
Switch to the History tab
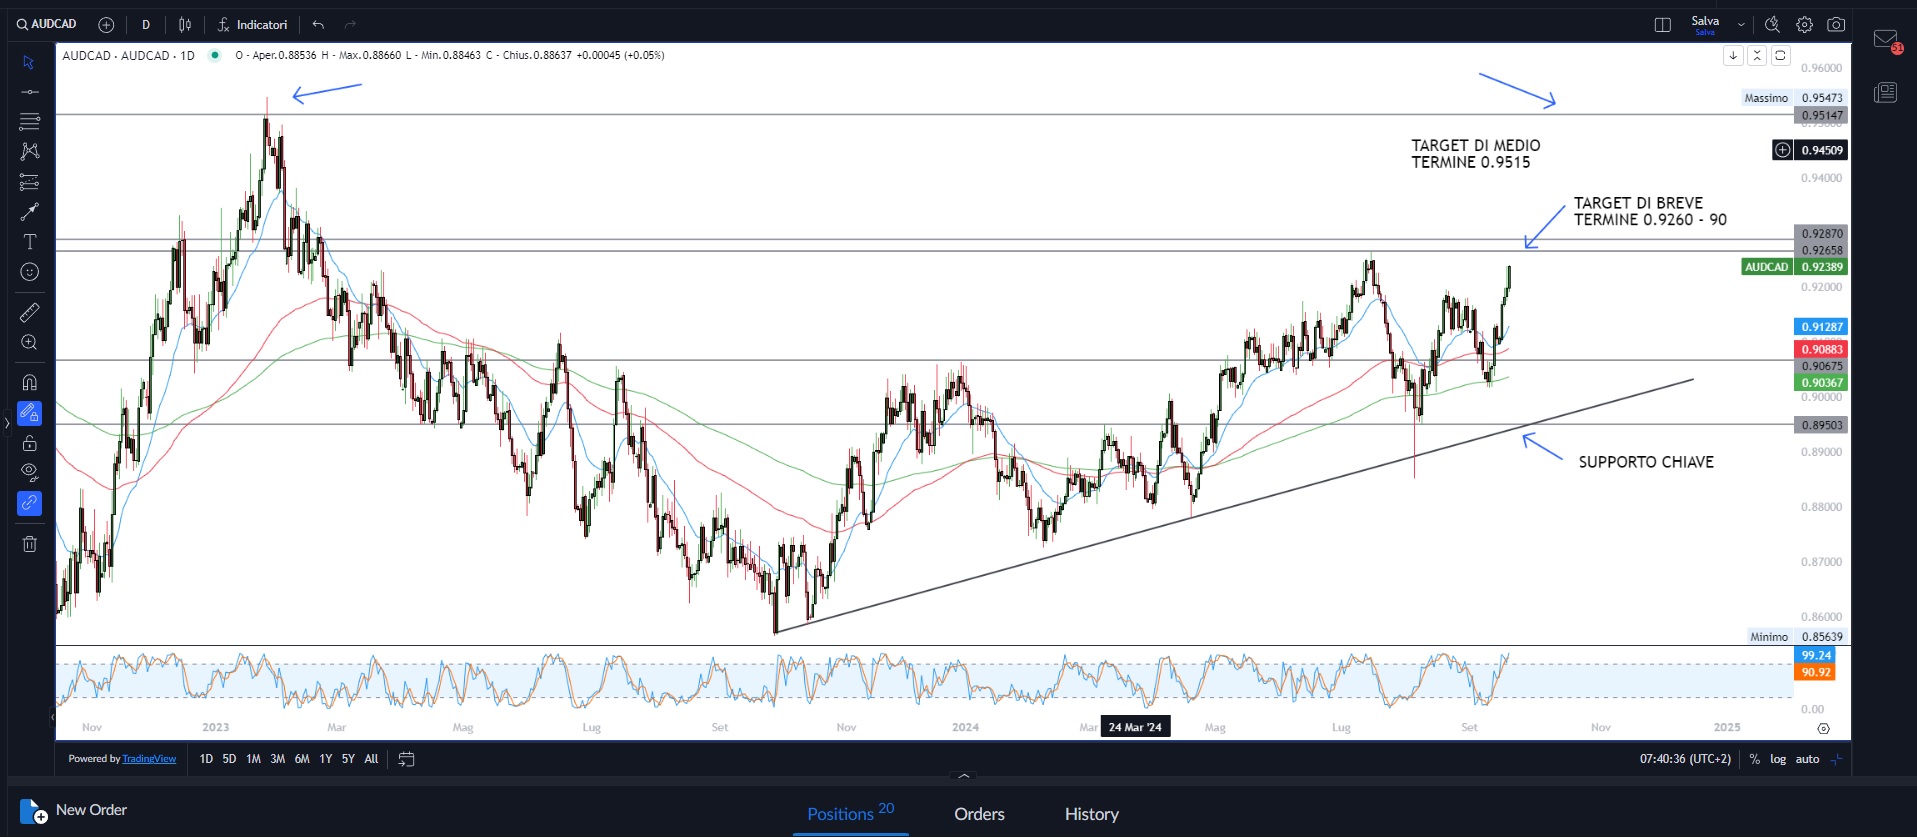tap(1091, 814)
